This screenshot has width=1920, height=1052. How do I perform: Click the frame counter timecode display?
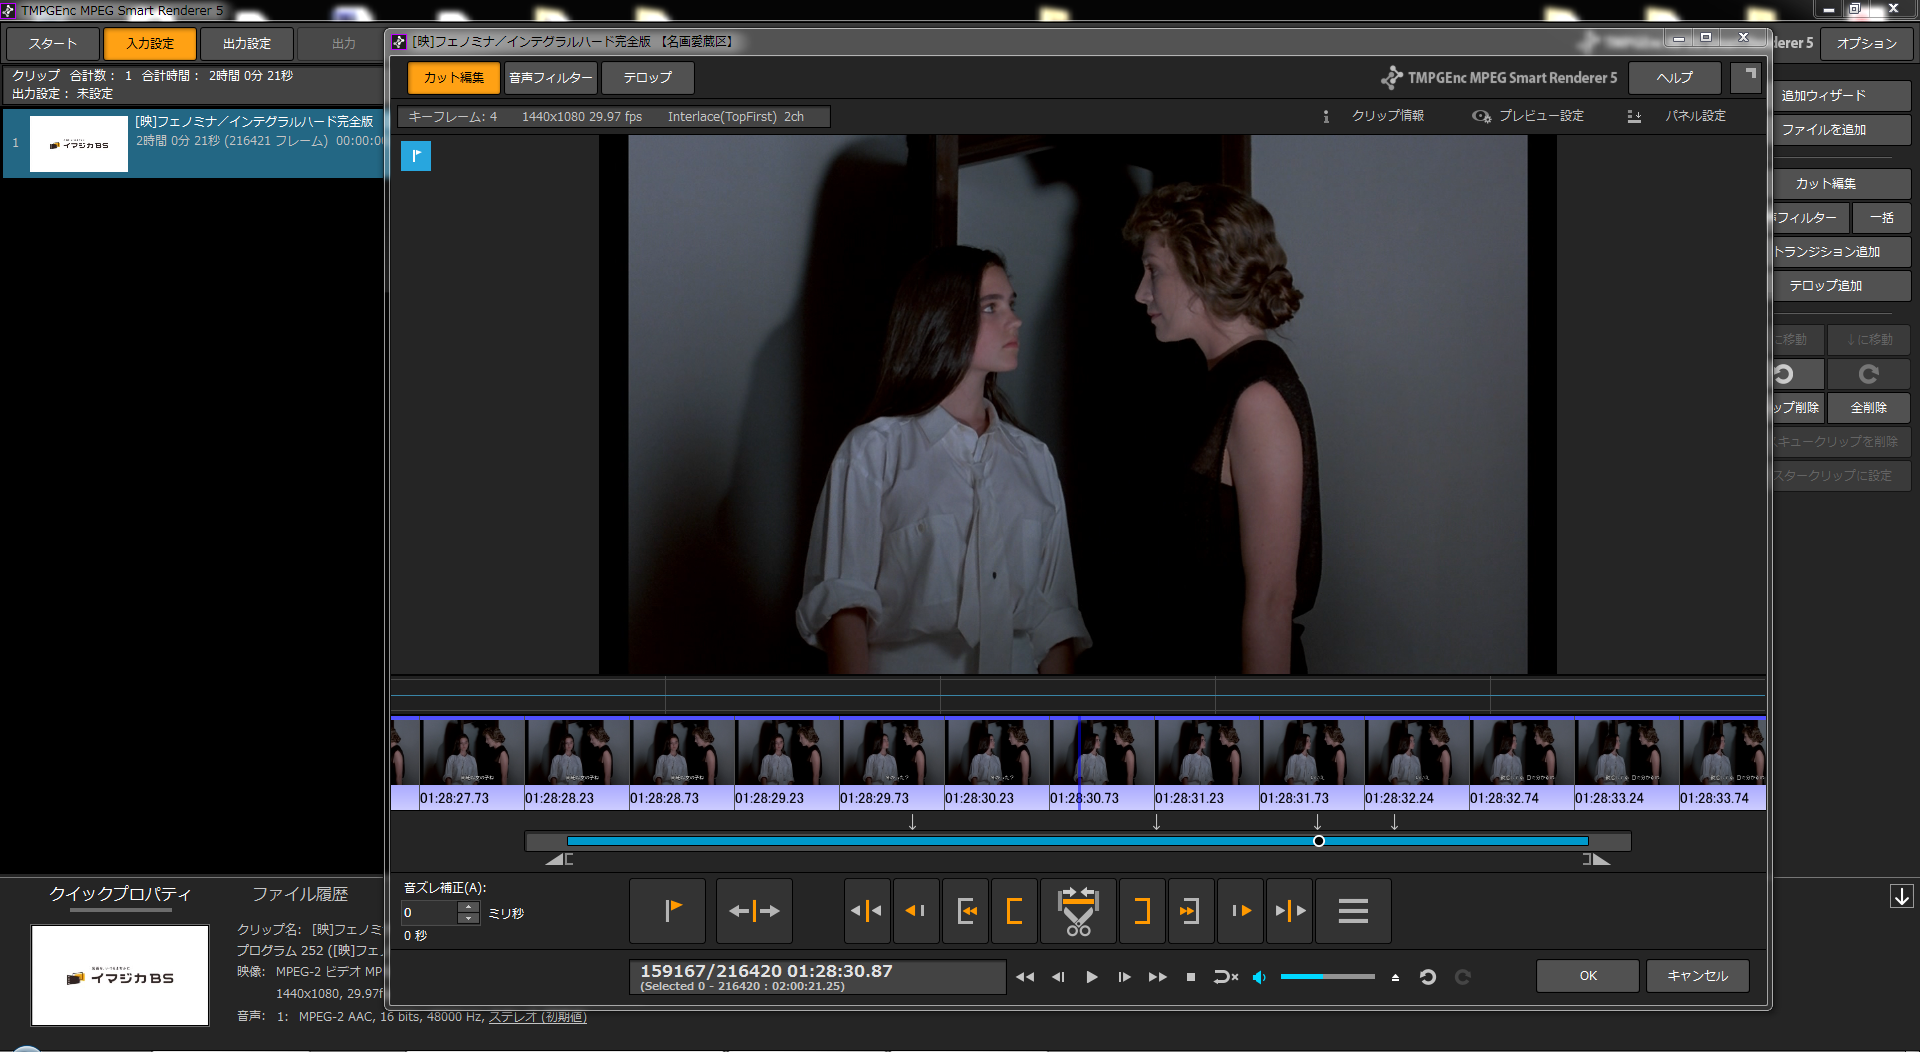818,977
